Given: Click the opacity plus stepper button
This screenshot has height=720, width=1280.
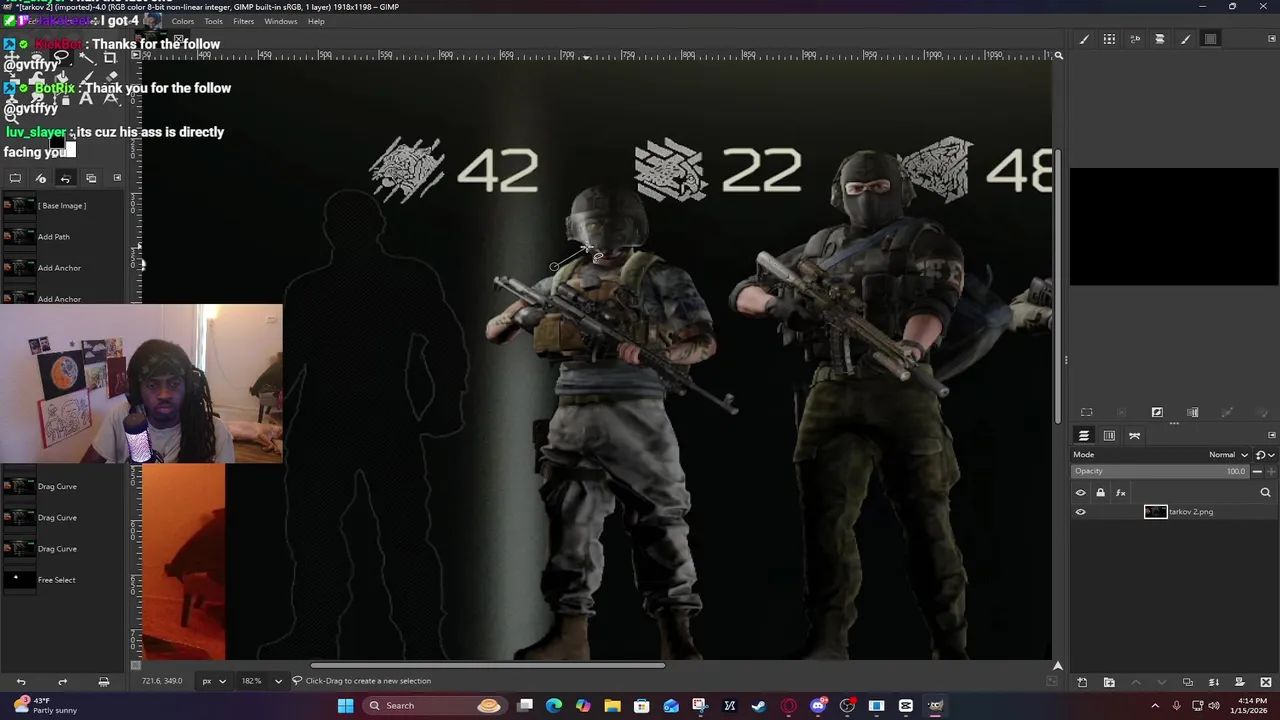Looking at the screenshot, I should (x=1270, y=471).
